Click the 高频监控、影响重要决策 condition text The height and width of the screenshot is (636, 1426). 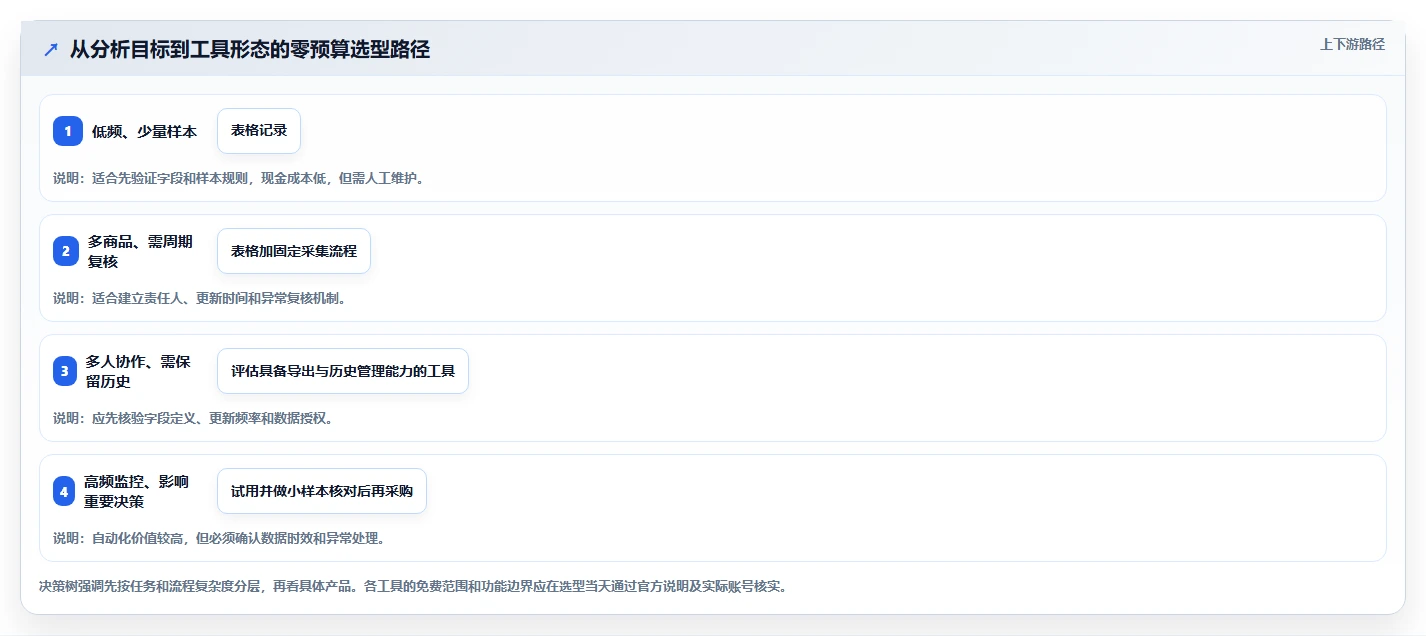[137, 491]
